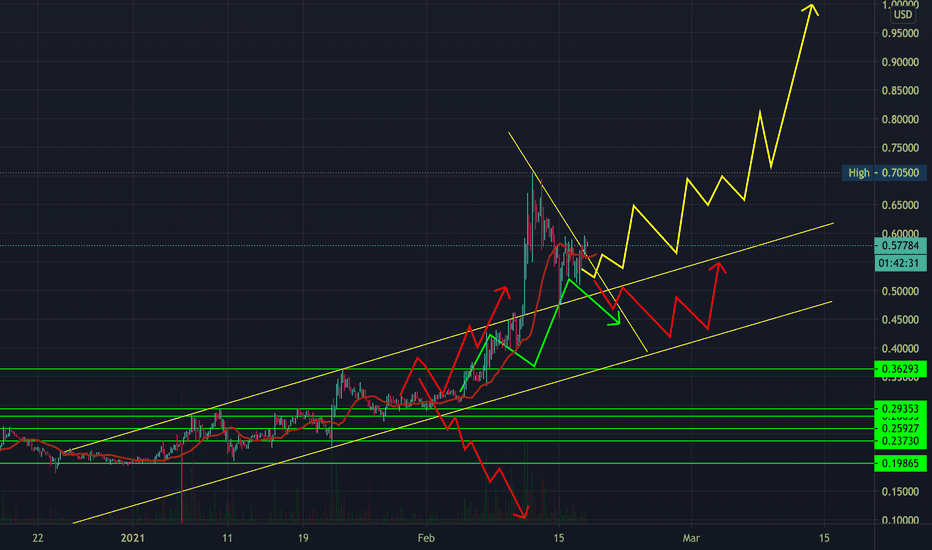The width and height of the screenshot is (932, 550).
Task: Click the 2021 date label on time axis
Action: pos(133,538)
